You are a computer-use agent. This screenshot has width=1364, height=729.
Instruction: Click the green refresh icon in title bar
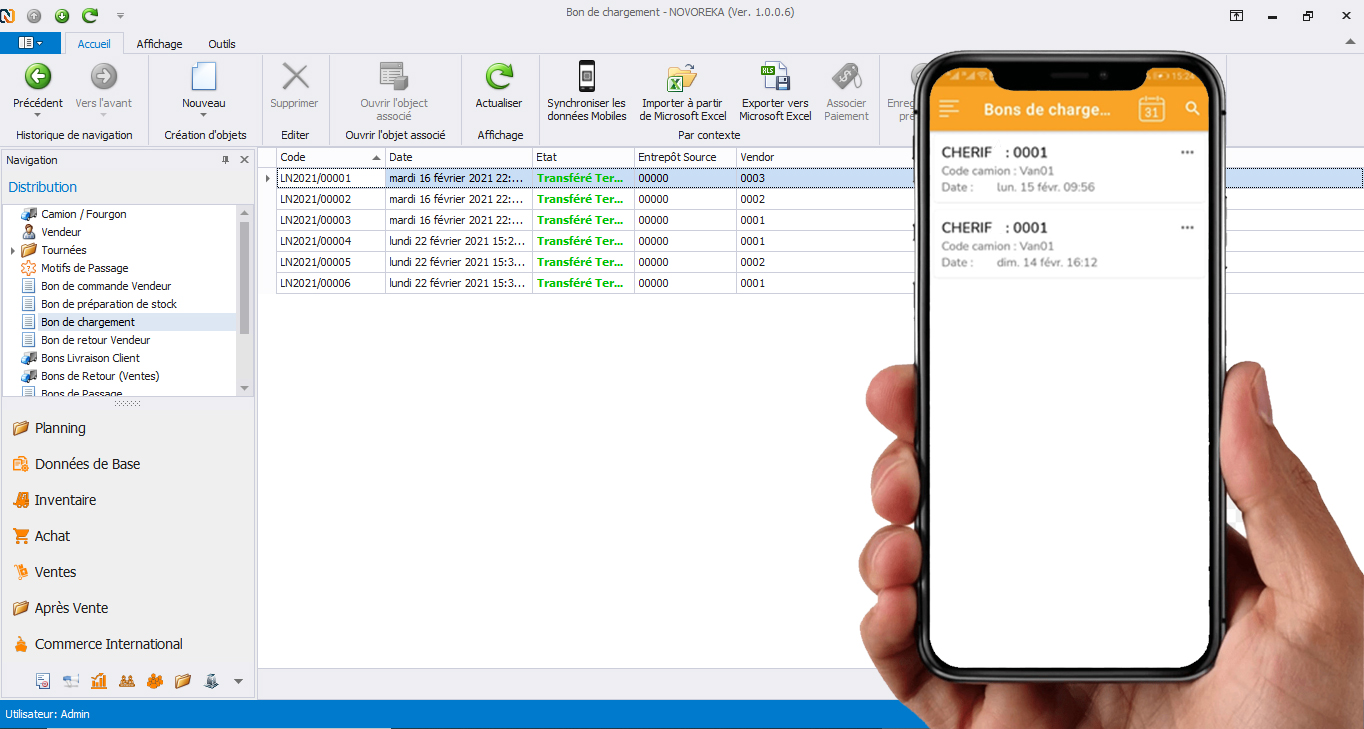point(90,15)
